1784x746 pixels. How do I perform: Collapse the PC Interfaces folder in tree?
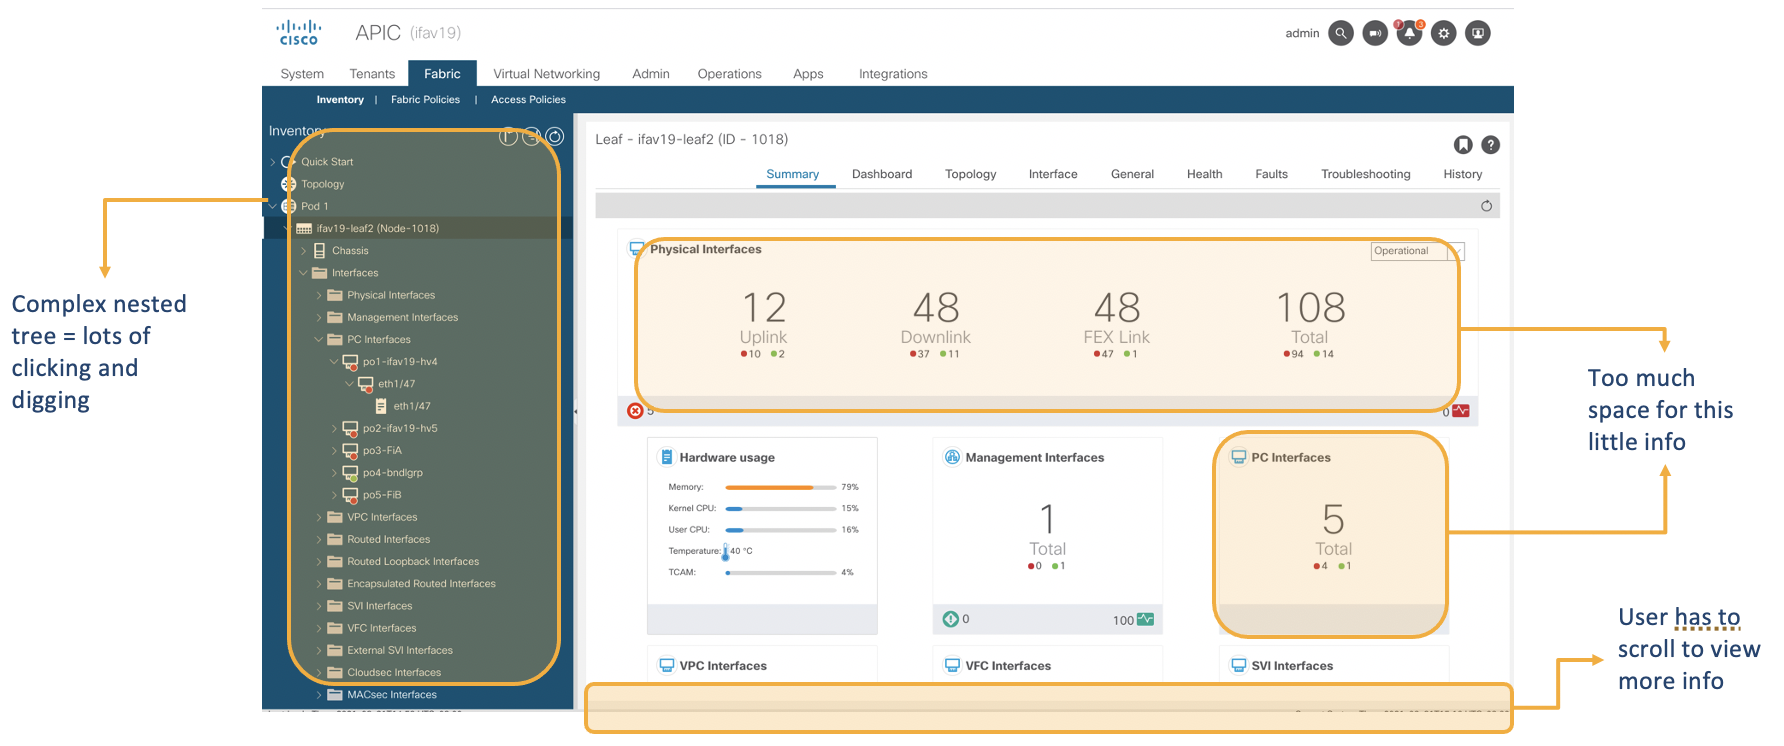point(319,339)
